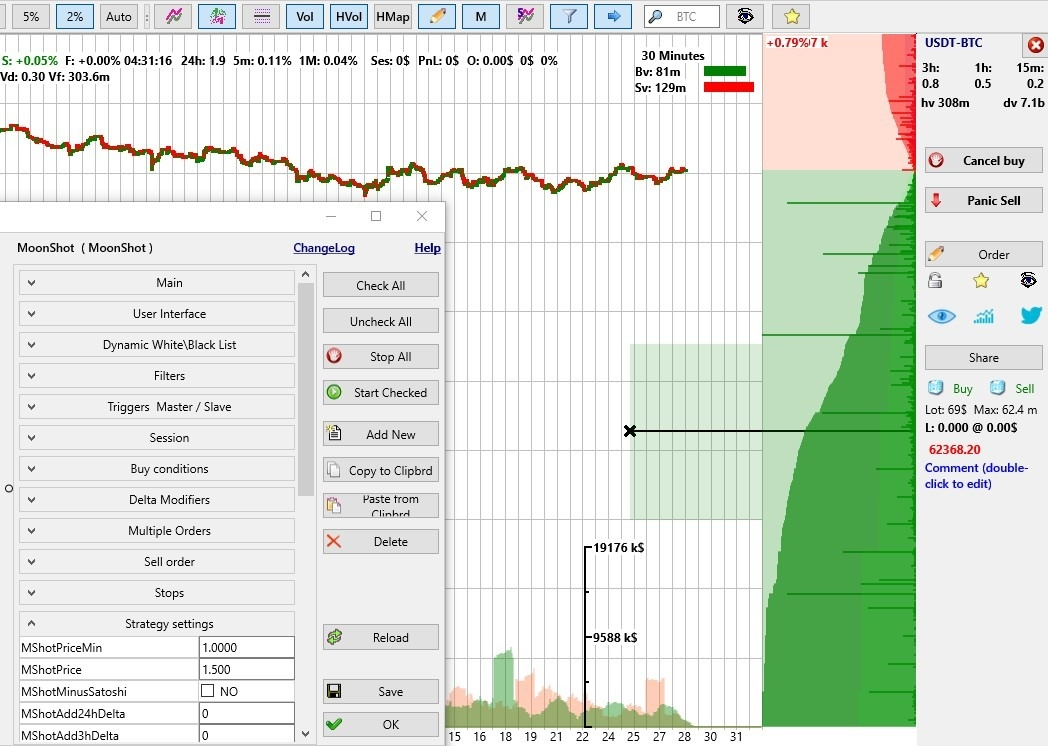
Task: Toggle the HMap toolbar button
Action: 393,17
